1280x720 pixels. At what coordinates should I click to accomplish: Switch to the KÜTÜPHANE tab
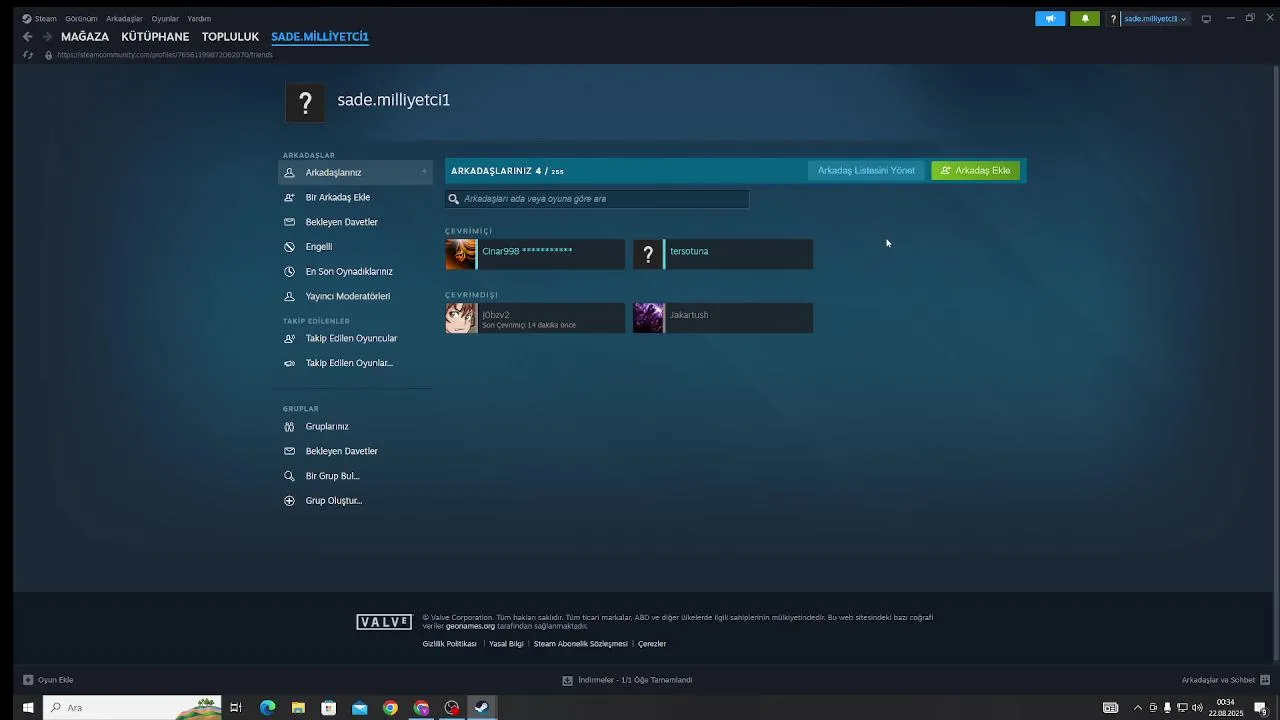pyautogui.click(x=155, y=36)
